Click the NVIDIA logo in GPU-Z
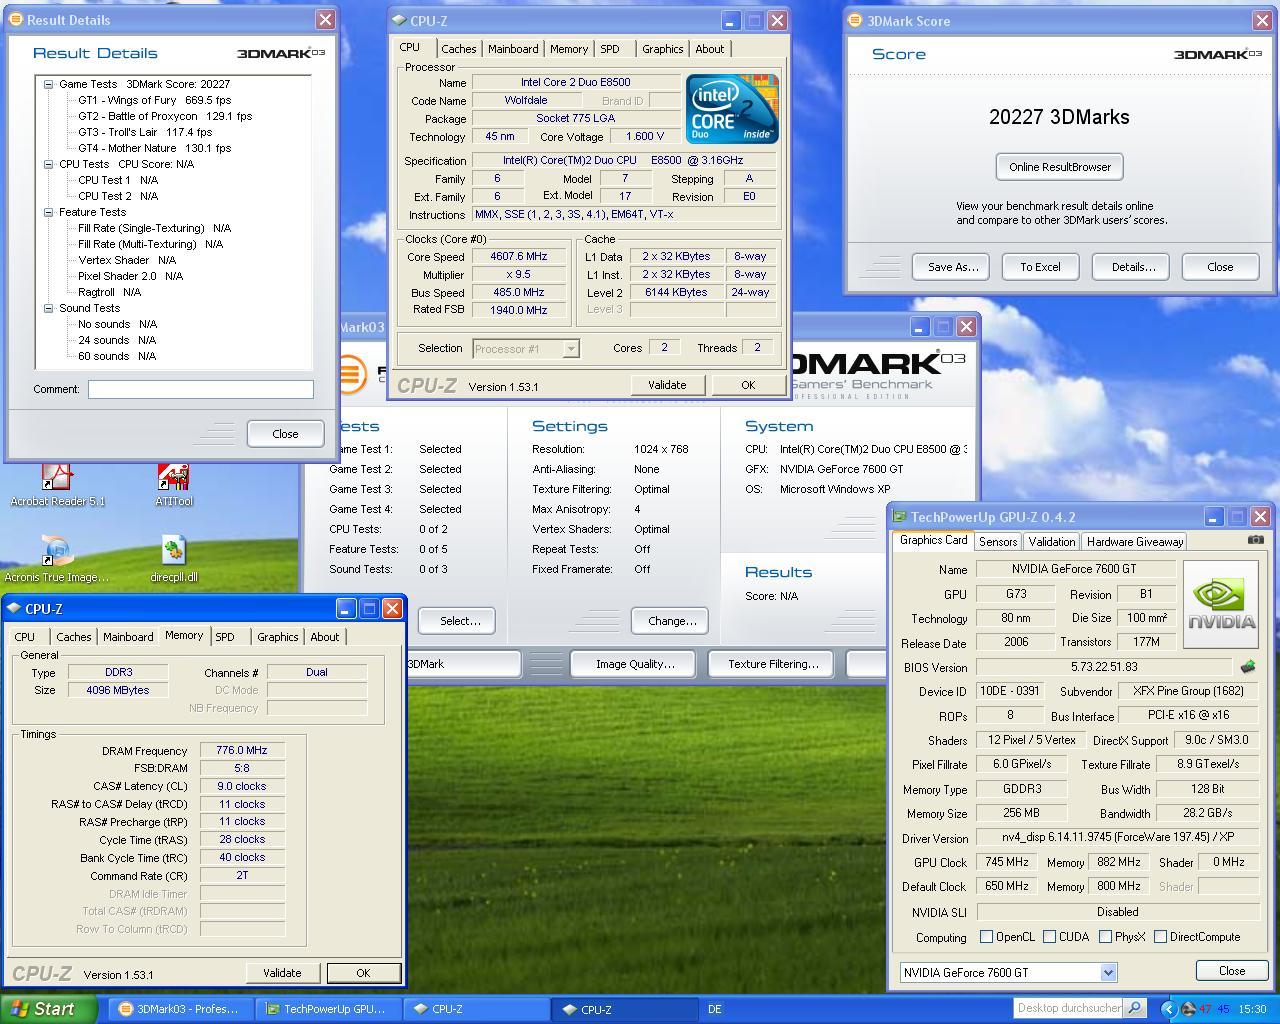 [1220, 604]
